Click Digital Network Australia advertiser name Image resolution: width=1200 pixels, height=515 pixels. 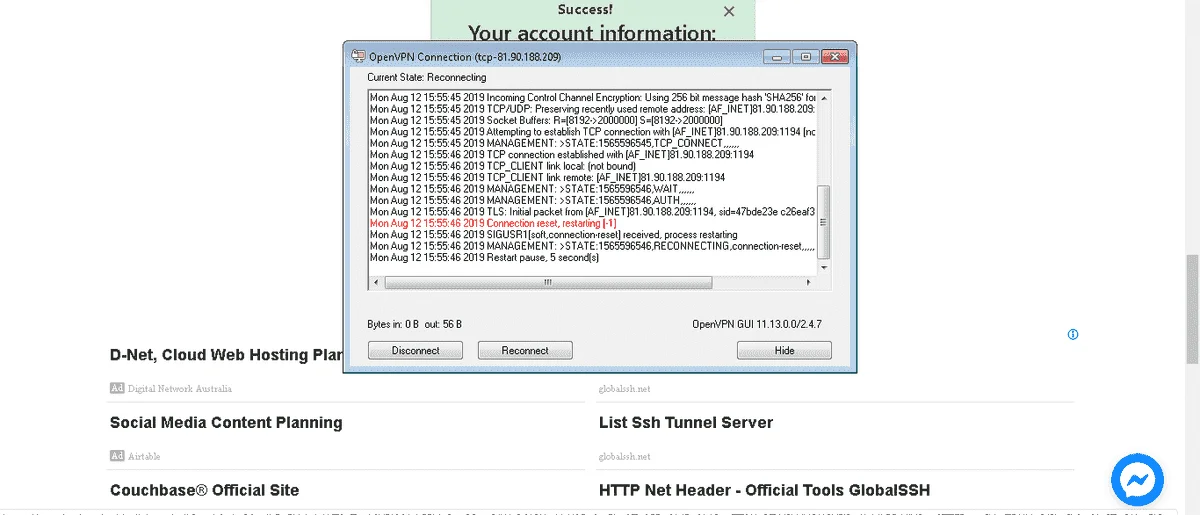pos(179,388)
